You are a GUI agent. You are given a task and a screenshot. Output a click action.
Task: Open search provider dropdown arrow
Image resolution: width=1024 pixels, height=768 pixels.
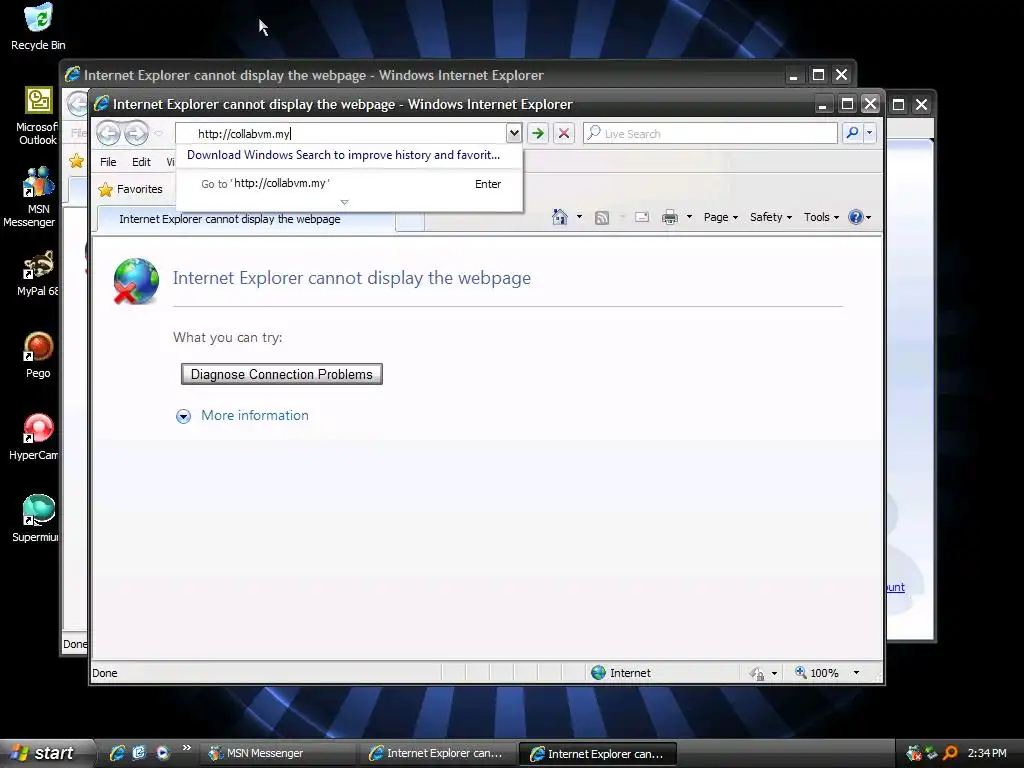[x=869, y=133]
